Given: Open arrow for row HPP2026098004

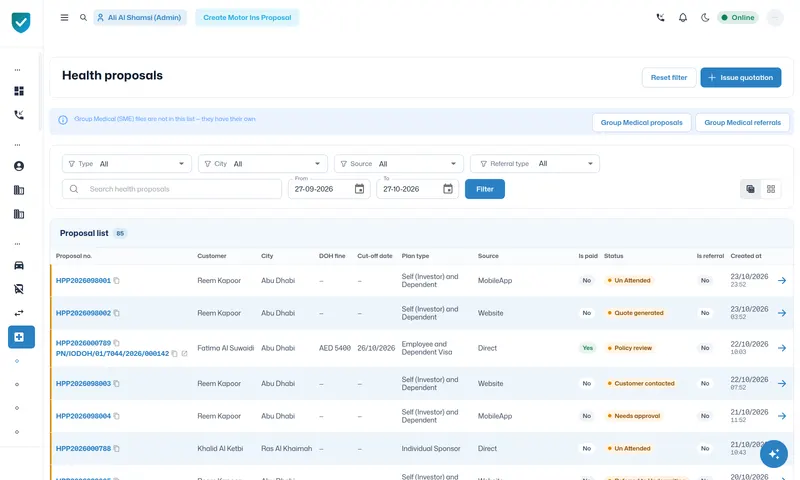Looking at the screenshot, I should click(782, 416).
